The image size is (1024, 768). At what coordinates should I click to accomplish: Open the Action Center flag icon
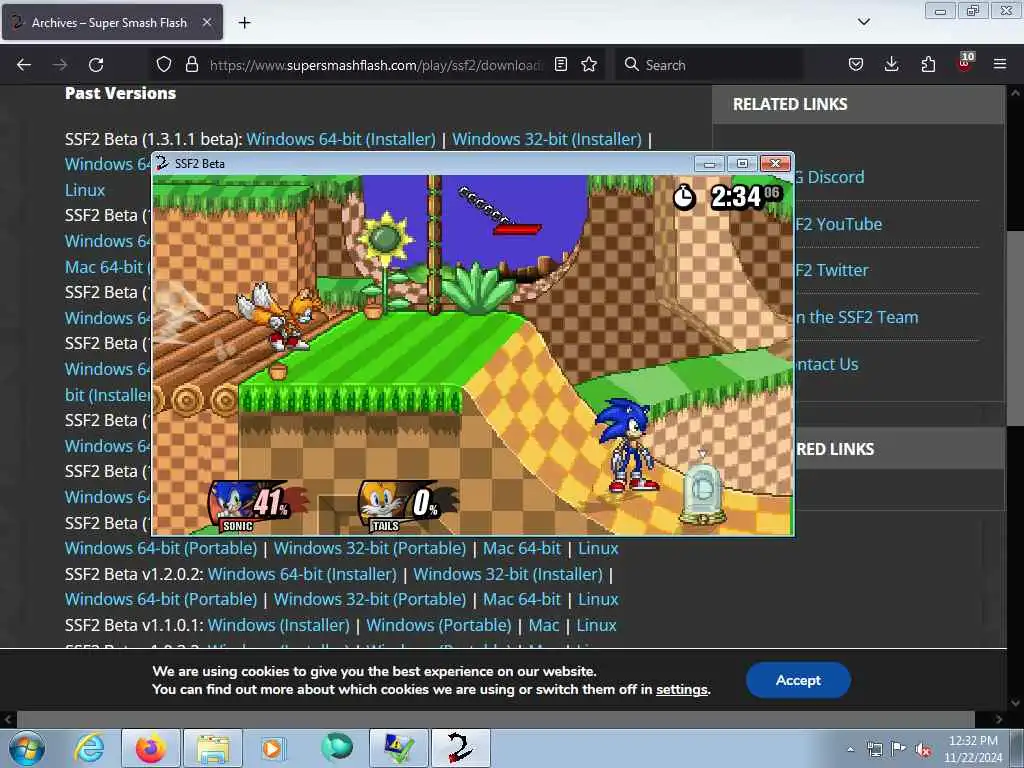pos(899,749)
